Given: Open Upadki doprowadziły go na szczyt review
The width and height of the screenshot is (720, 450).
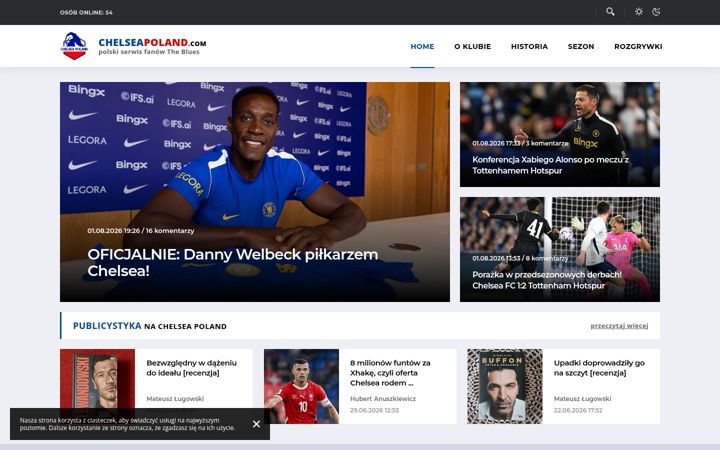Looking at the screenshot, I should click(599, 368).
